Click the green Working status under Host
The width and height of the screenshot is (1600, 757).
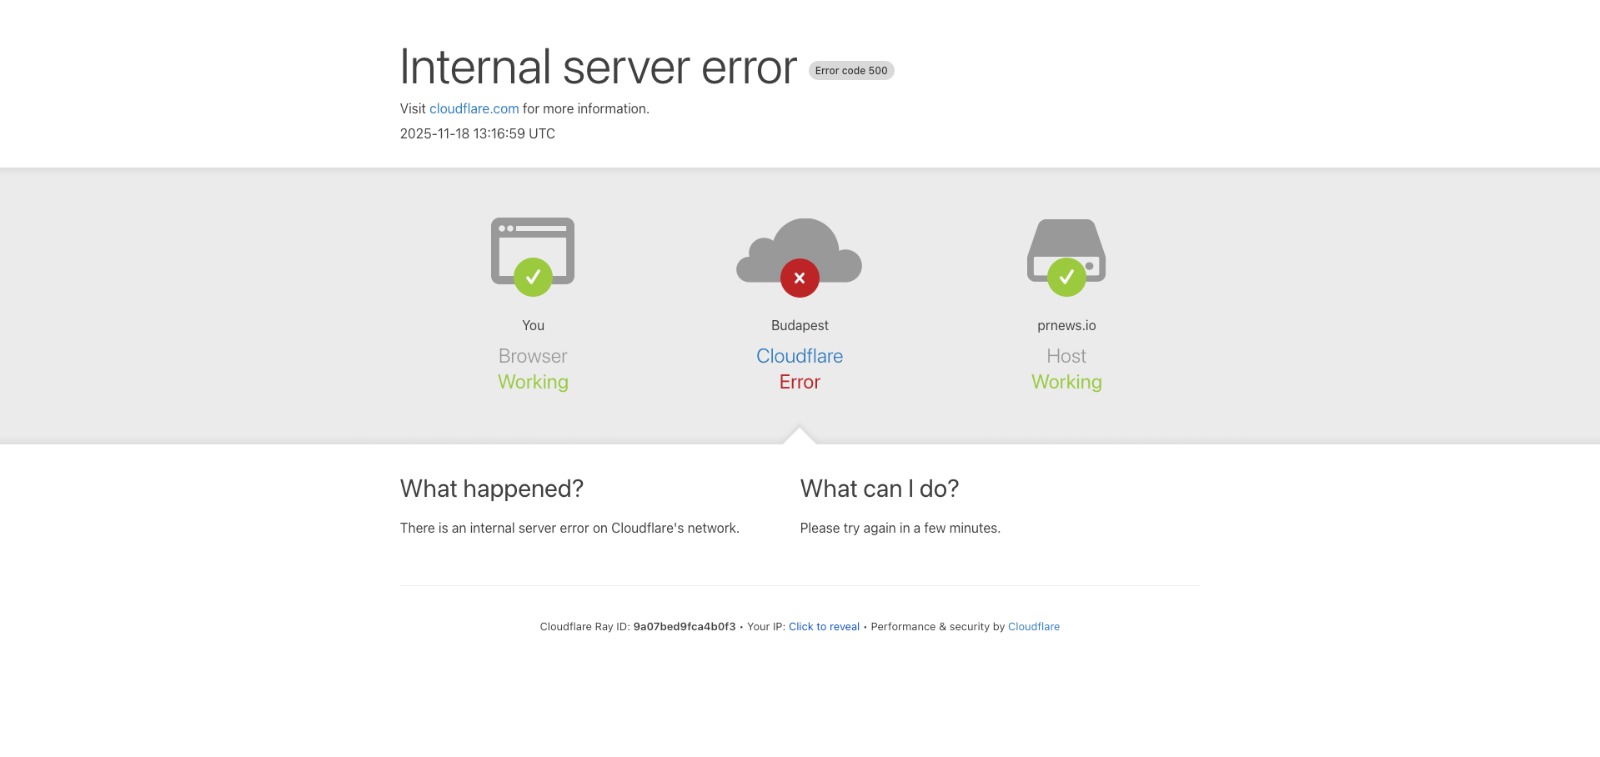[1067, 382]
